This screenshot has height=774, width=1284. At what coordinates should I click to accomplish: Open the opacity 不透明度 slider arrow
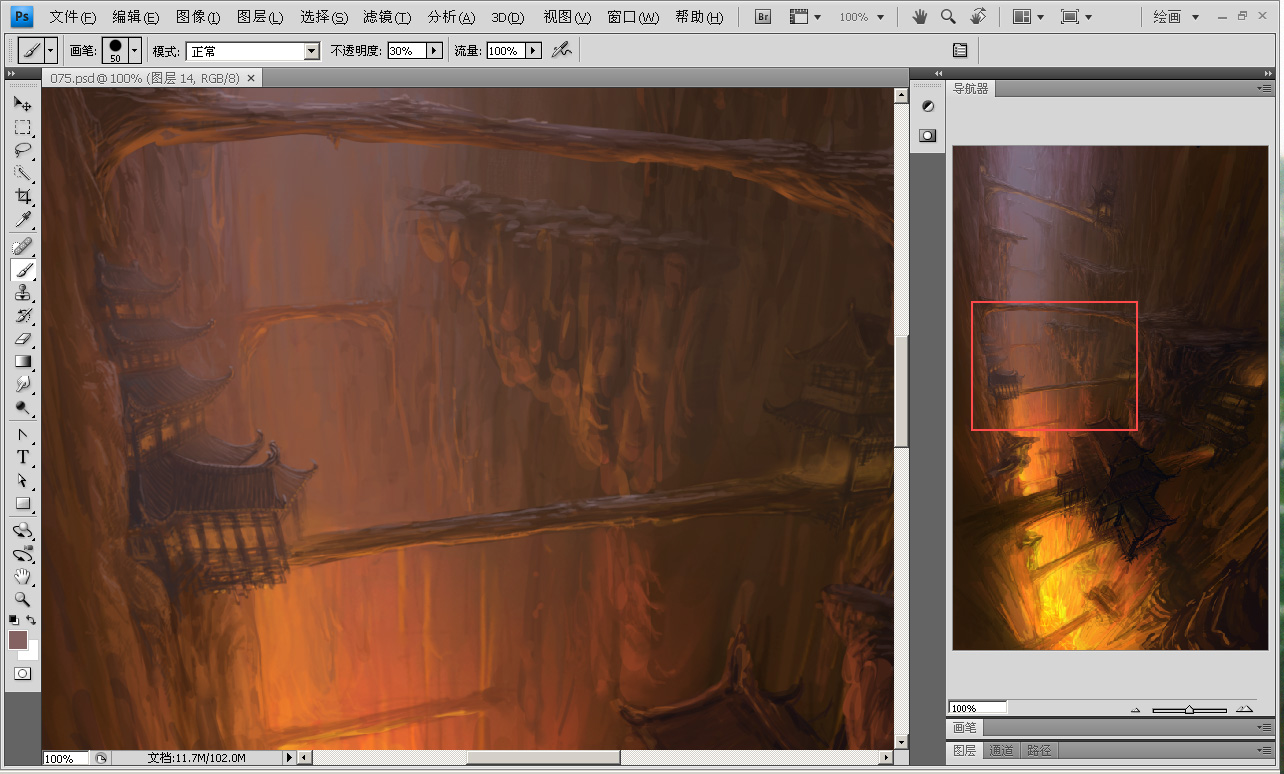coord(435,50)
